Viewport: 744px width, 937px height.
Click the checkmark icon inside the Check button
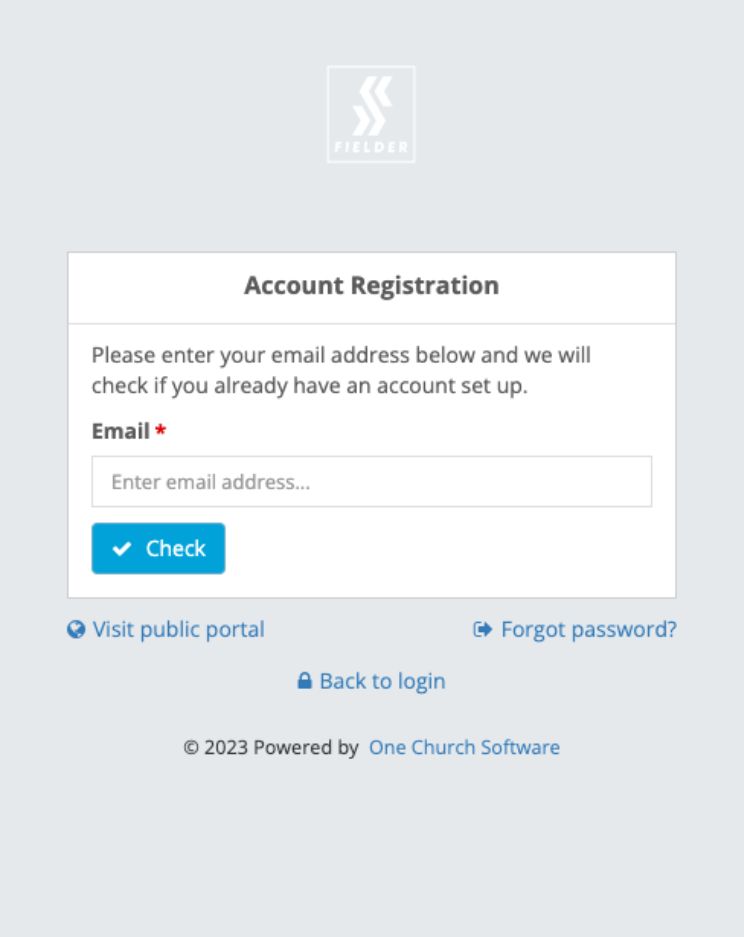point(124,548)
